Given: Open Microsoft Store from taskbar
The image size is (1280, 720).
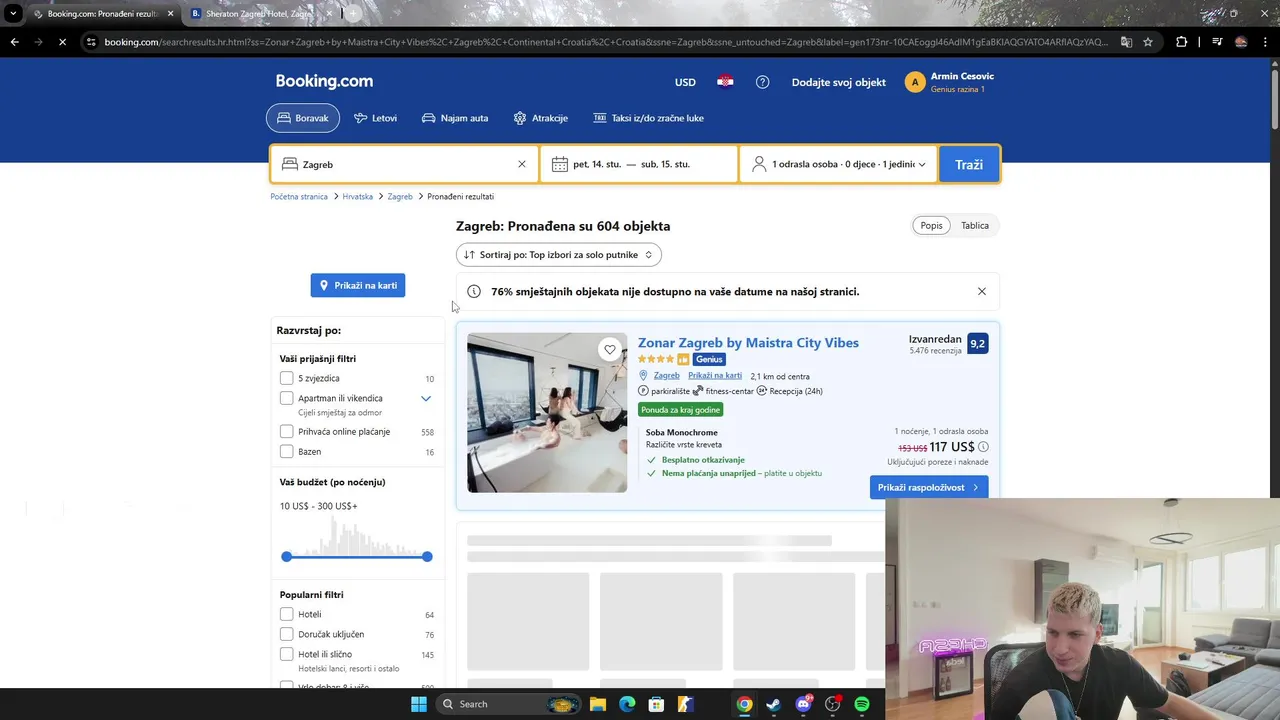Looking at the screenshot, I should (x=656, y=704).
